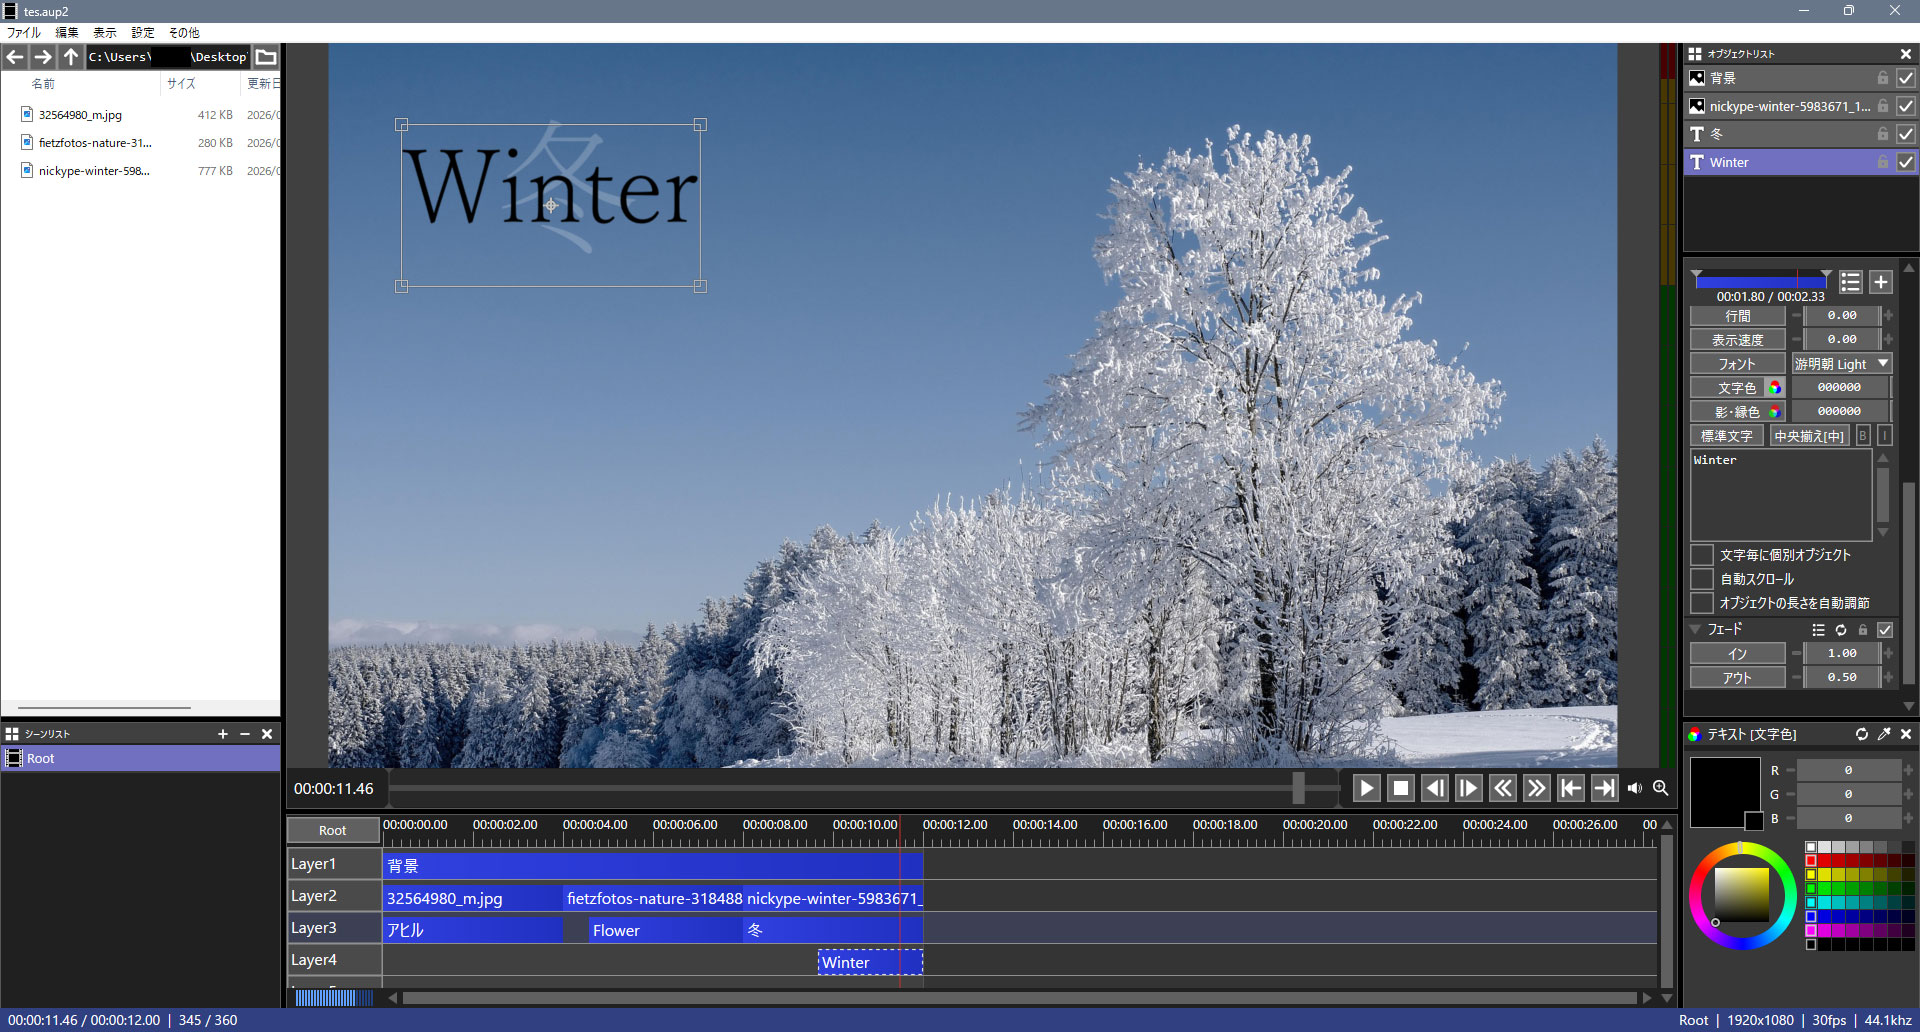Screen dimensions: 1920x1032
Task: Click the speaker volume icon
Action: 1634,788
